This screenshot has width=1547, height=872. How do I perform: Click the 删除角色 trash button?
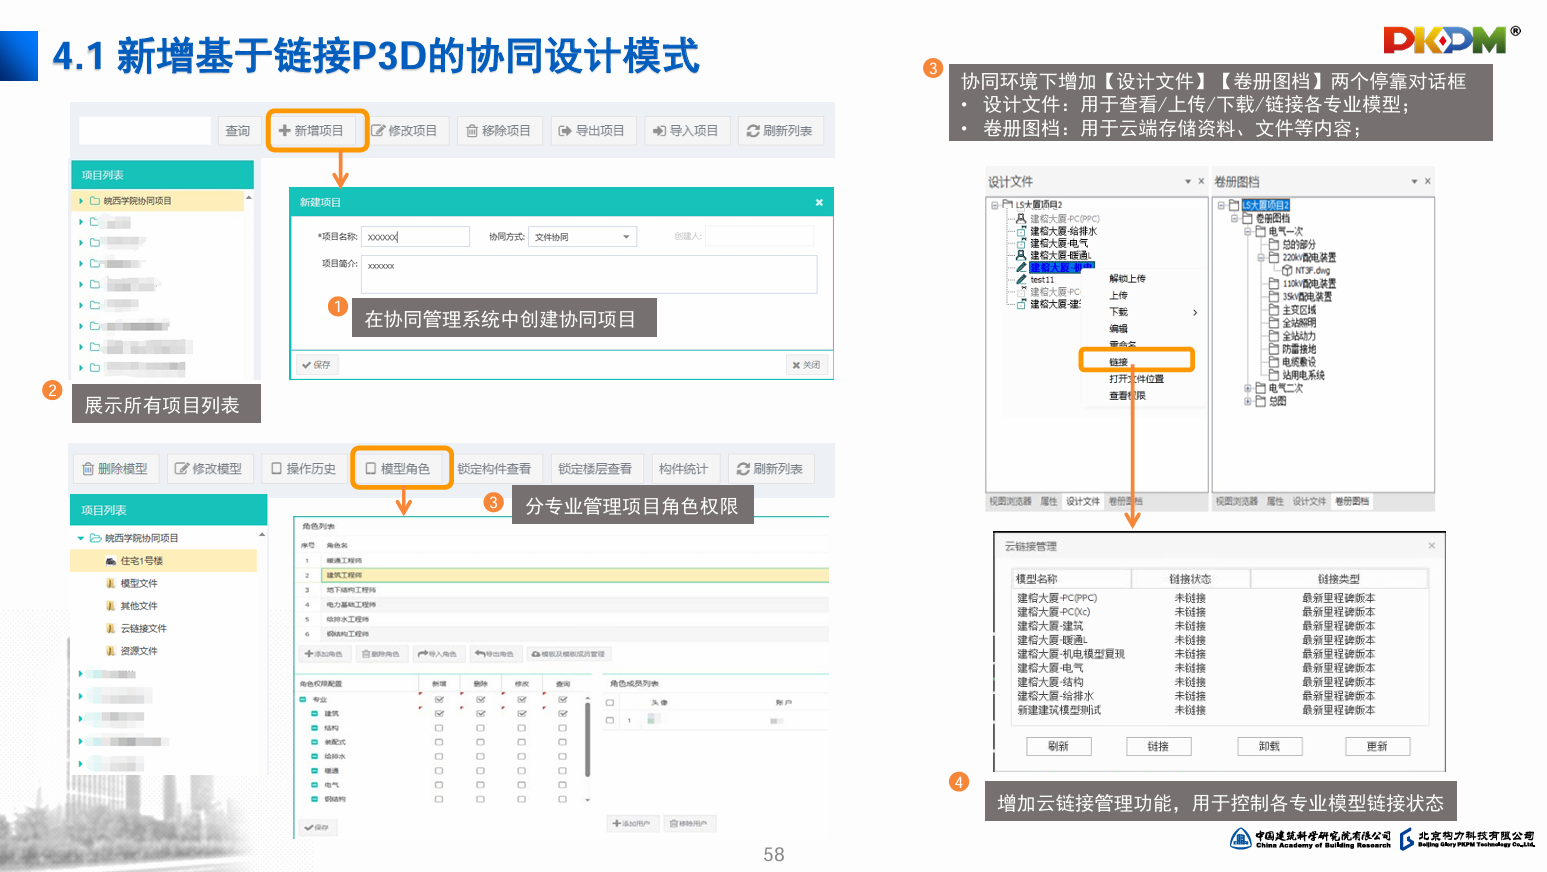381,654
